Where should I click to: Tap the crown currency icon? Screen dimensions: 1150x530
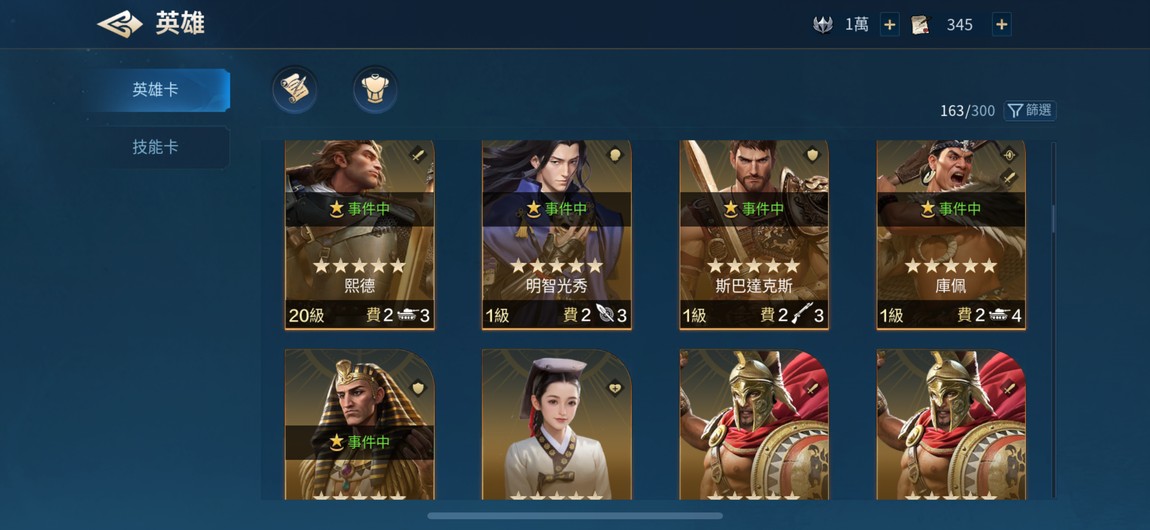click(x=823, y=25)
